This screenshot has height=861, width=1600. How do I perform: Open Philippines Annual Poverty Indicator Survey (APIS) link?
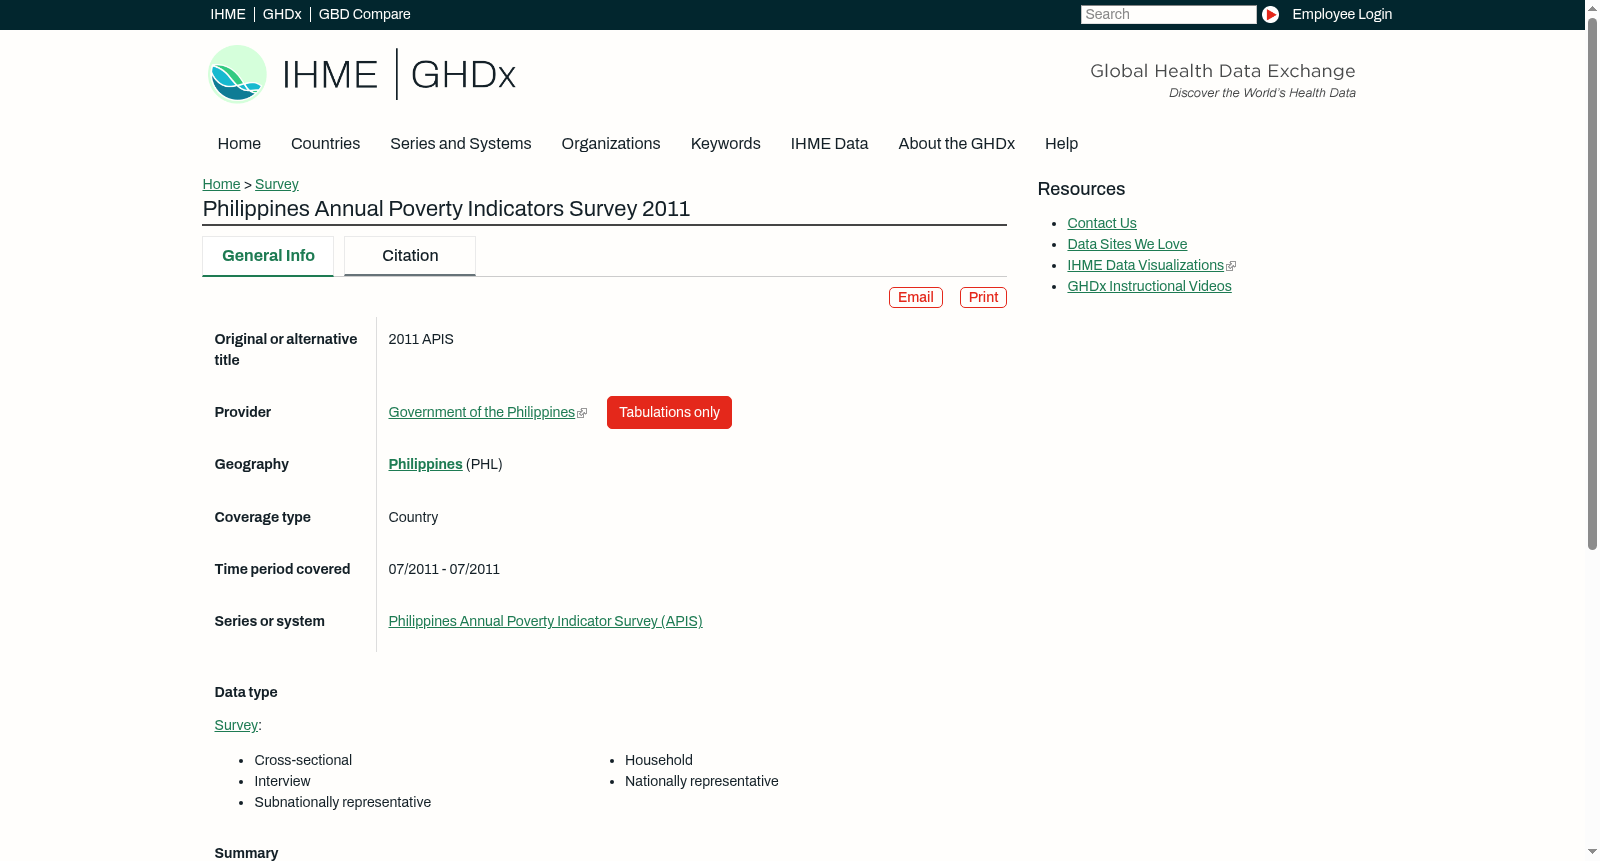click(x=545, y=622)
